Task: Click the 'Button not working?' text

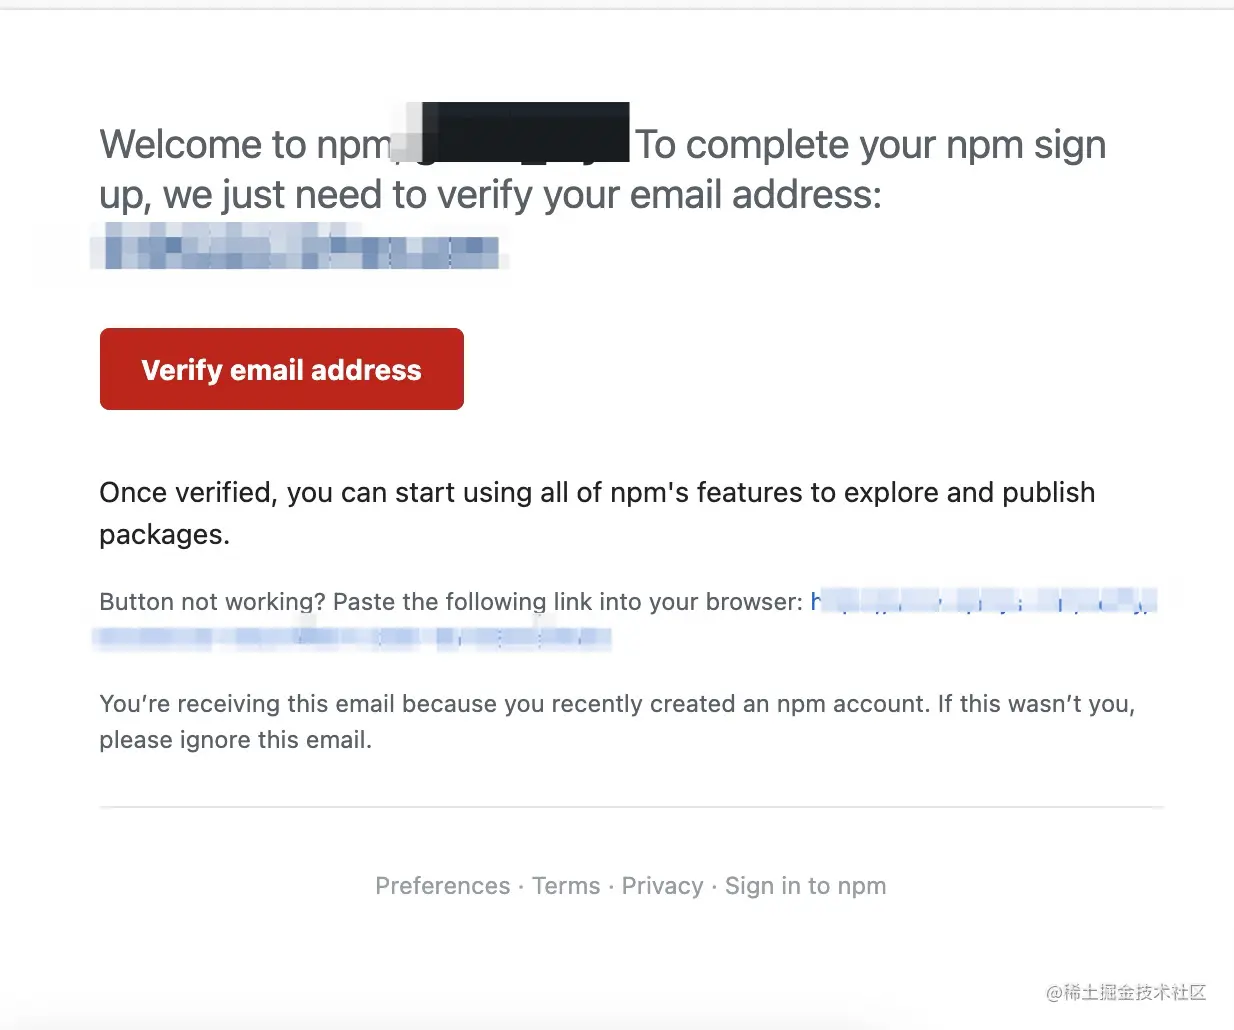Action: coord(213,602)
